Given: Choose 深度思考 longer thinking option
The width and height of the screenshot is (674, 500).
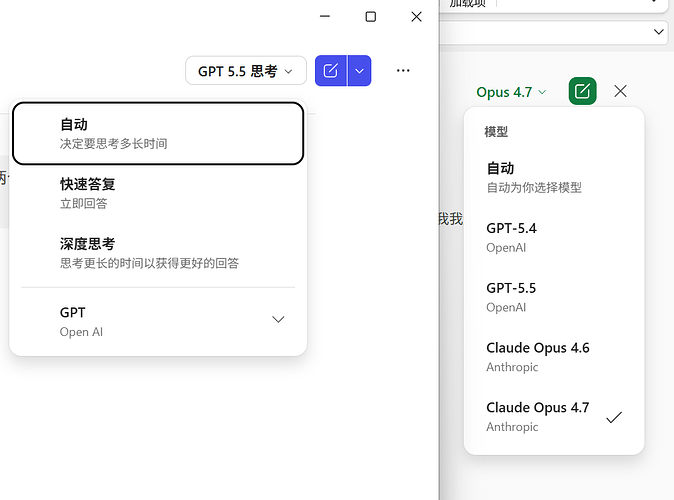Looking at the screenshot, I should [158, 253].
